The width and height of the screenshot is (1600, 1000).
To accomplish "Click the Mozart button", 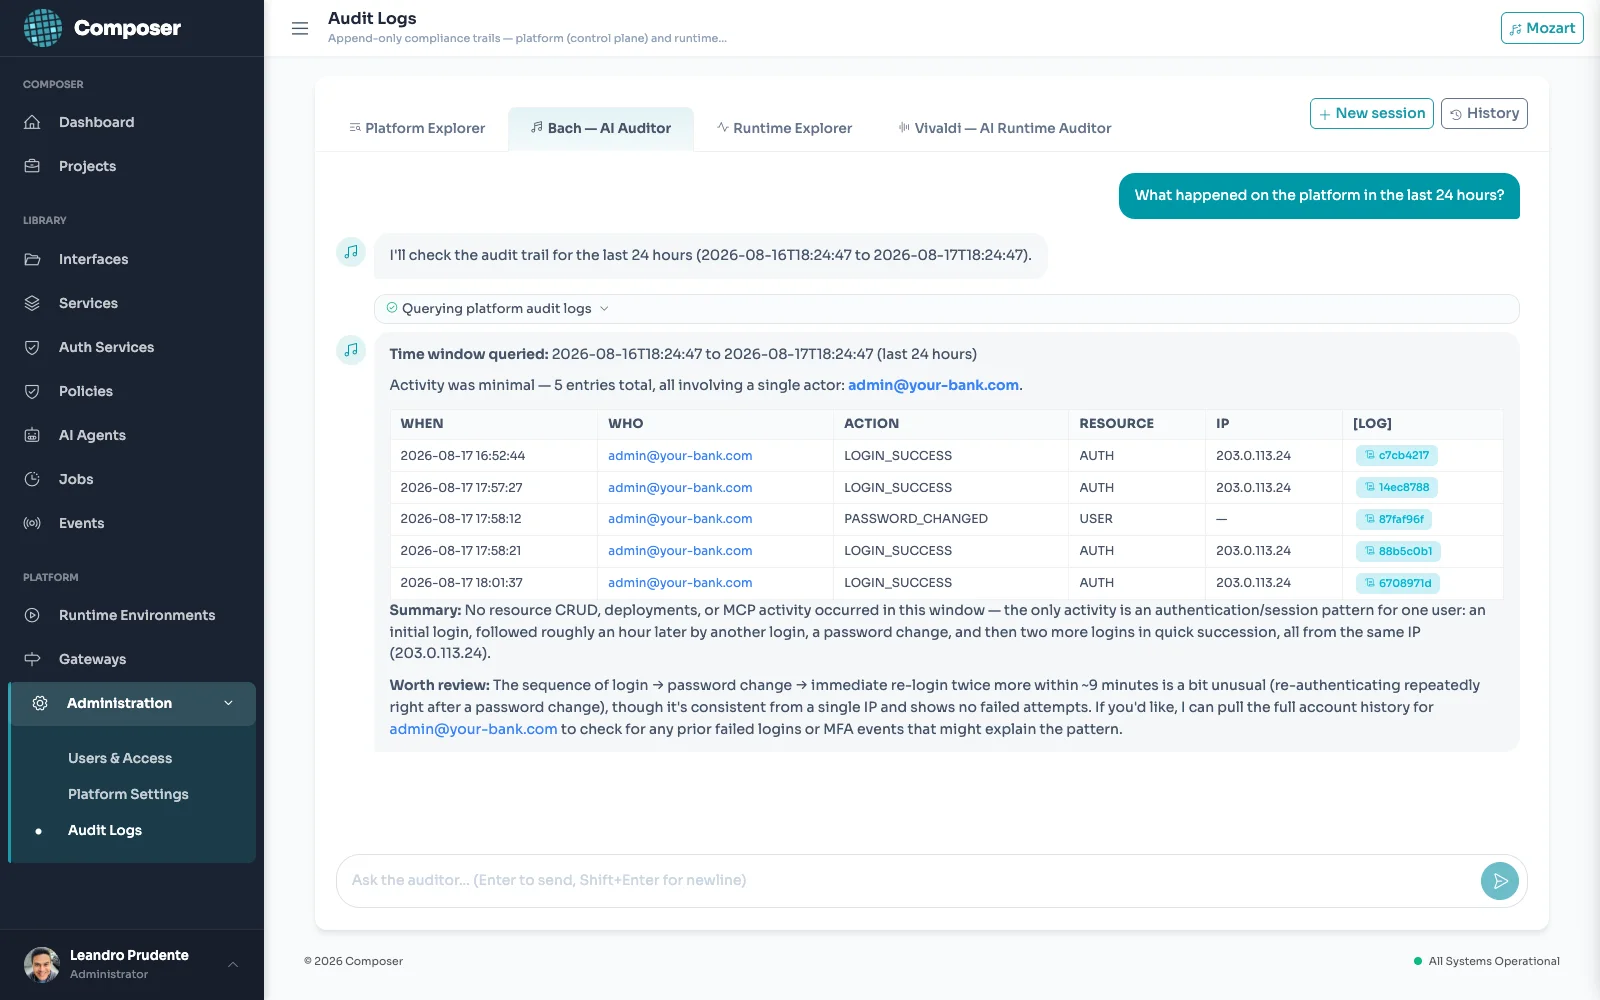I will [x=1542, y=28].
